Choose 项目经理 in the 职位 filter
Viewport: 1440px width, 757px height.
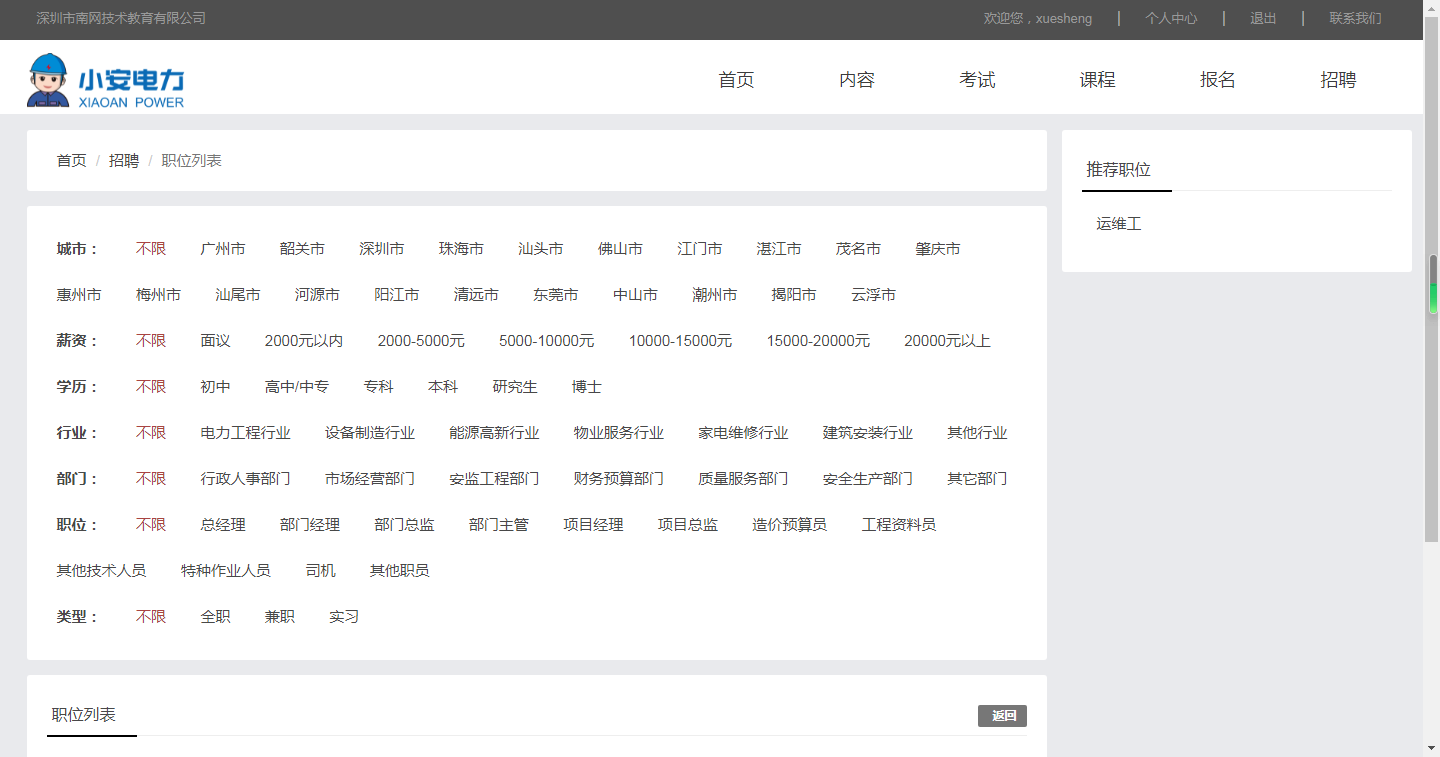point(592,524)
